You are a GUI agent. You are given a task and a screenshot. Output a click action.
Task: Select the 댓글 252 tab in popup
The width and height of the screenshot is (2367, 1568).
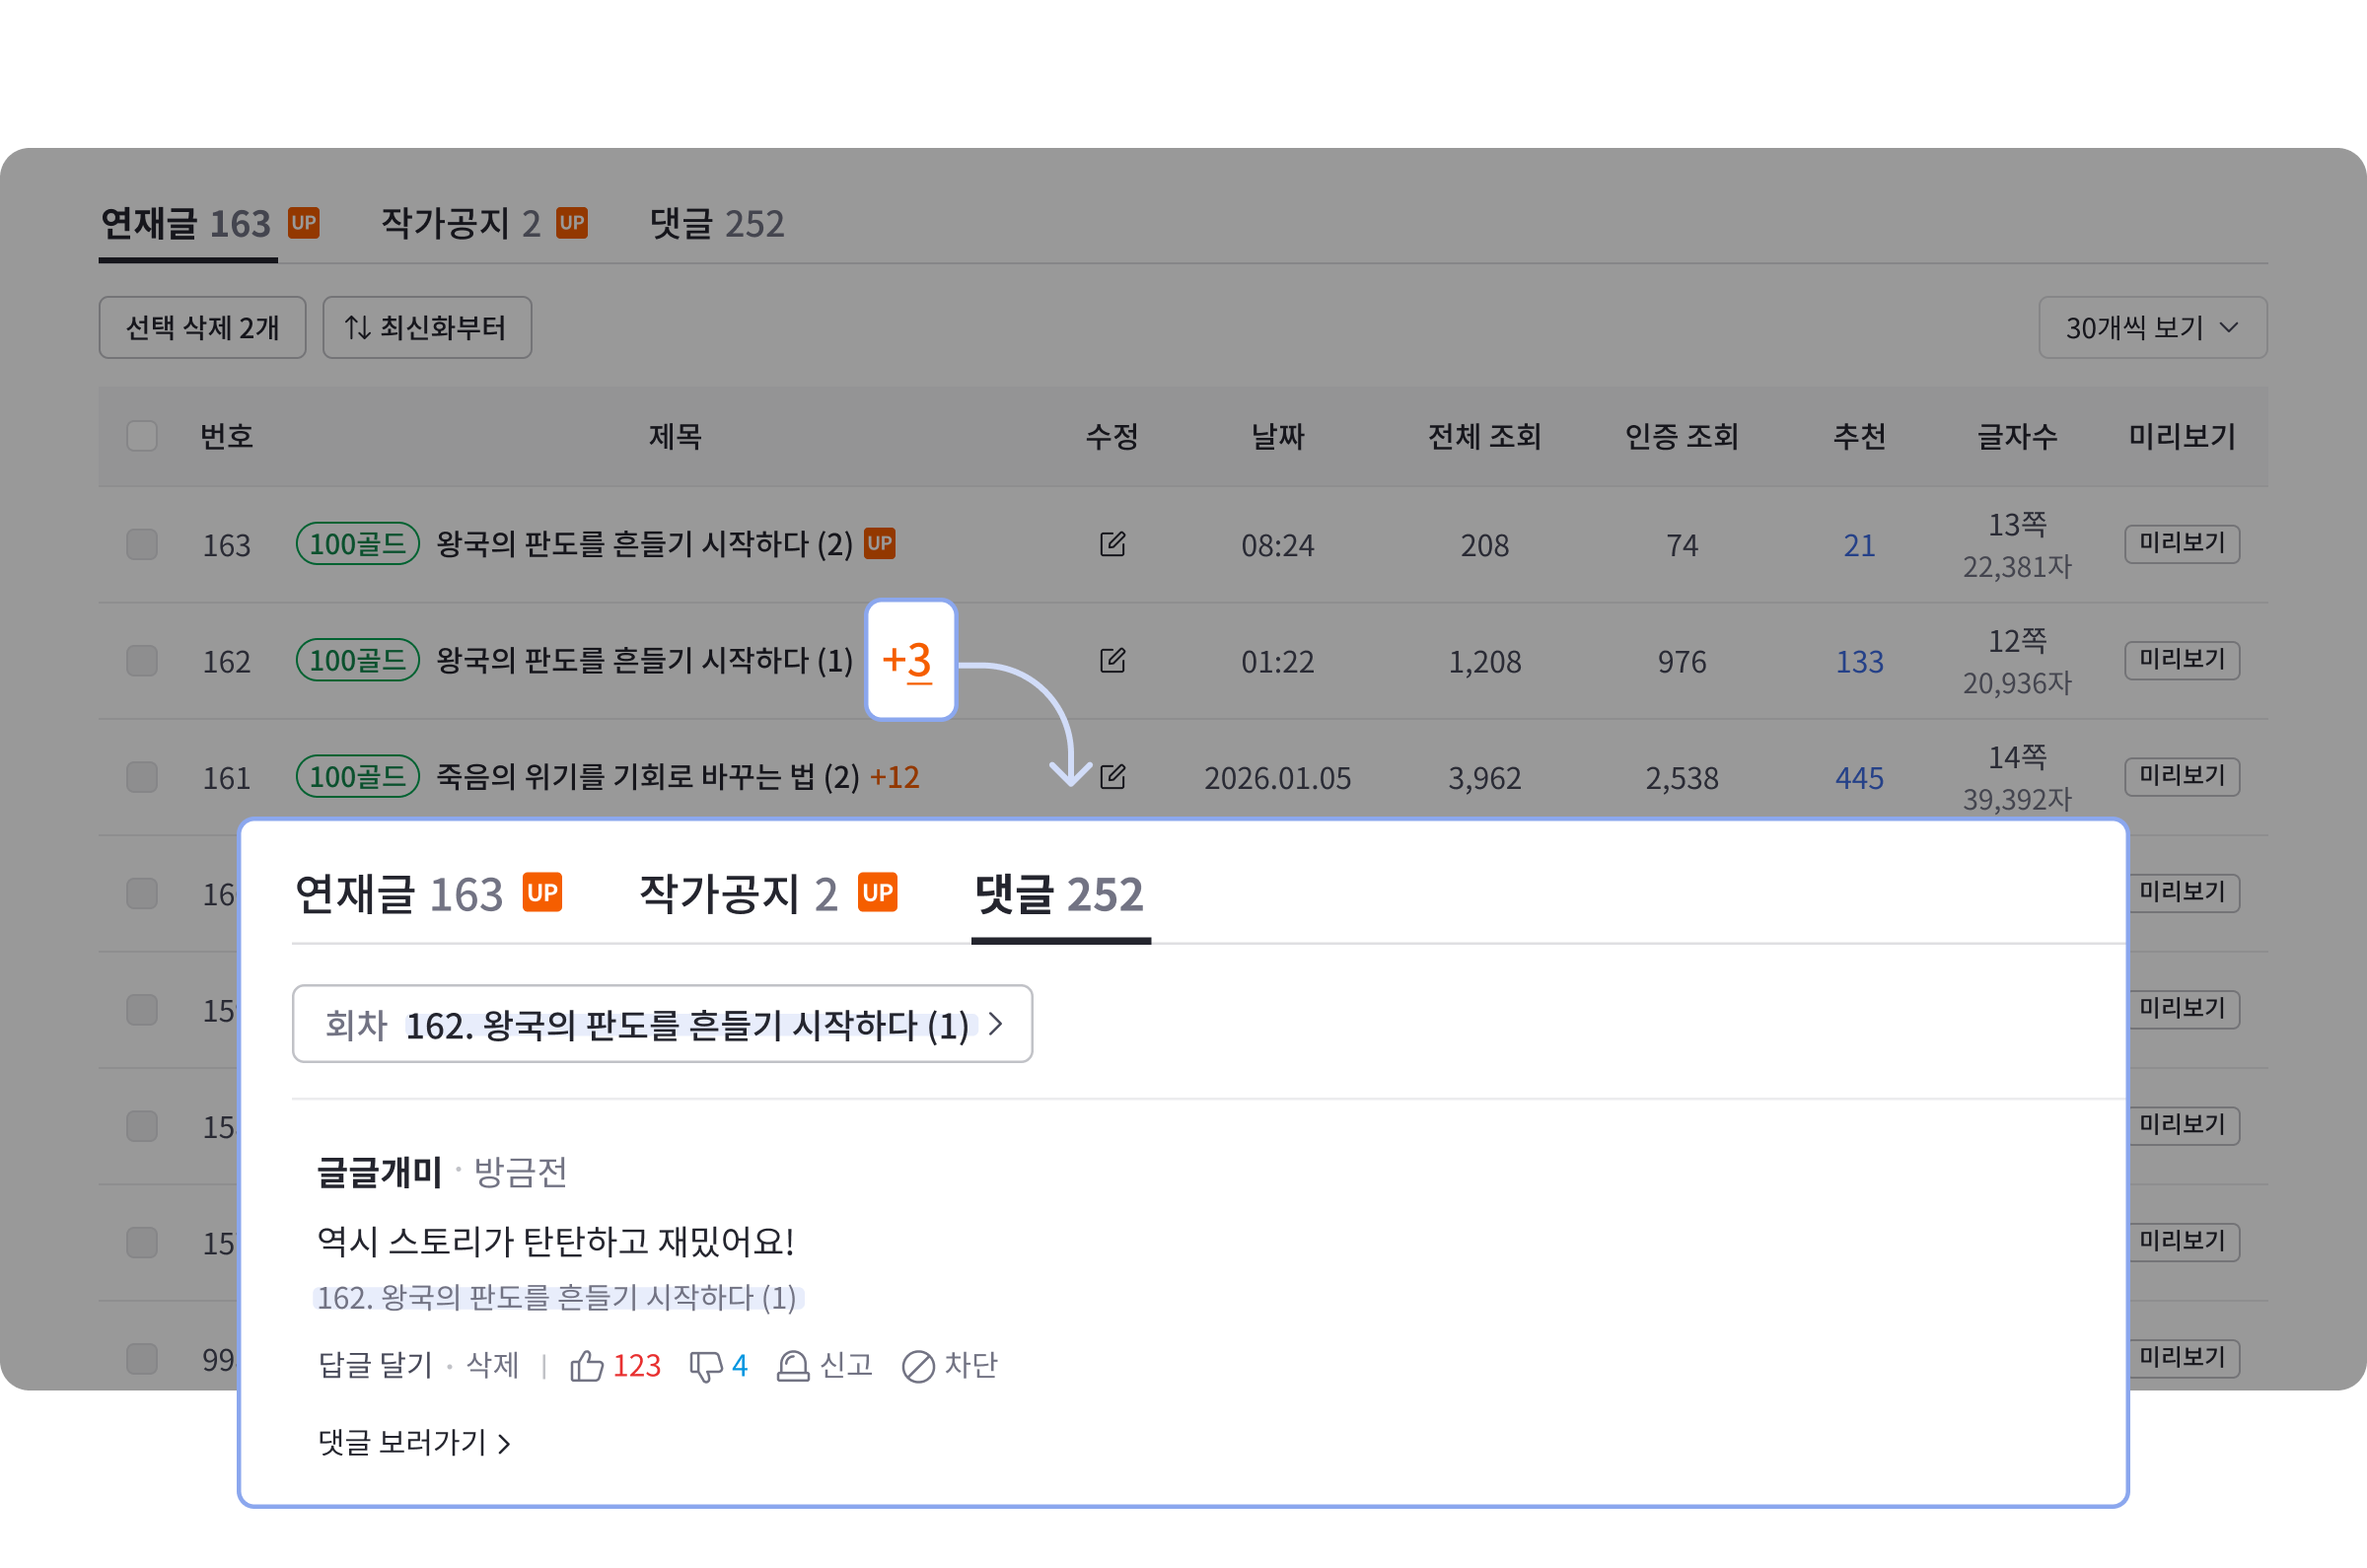point(1059,894)
